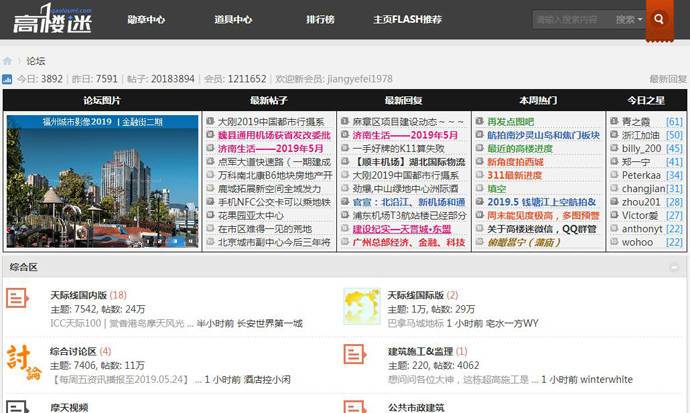Click bullet icon beside 再发点图吧

[480, 121]
